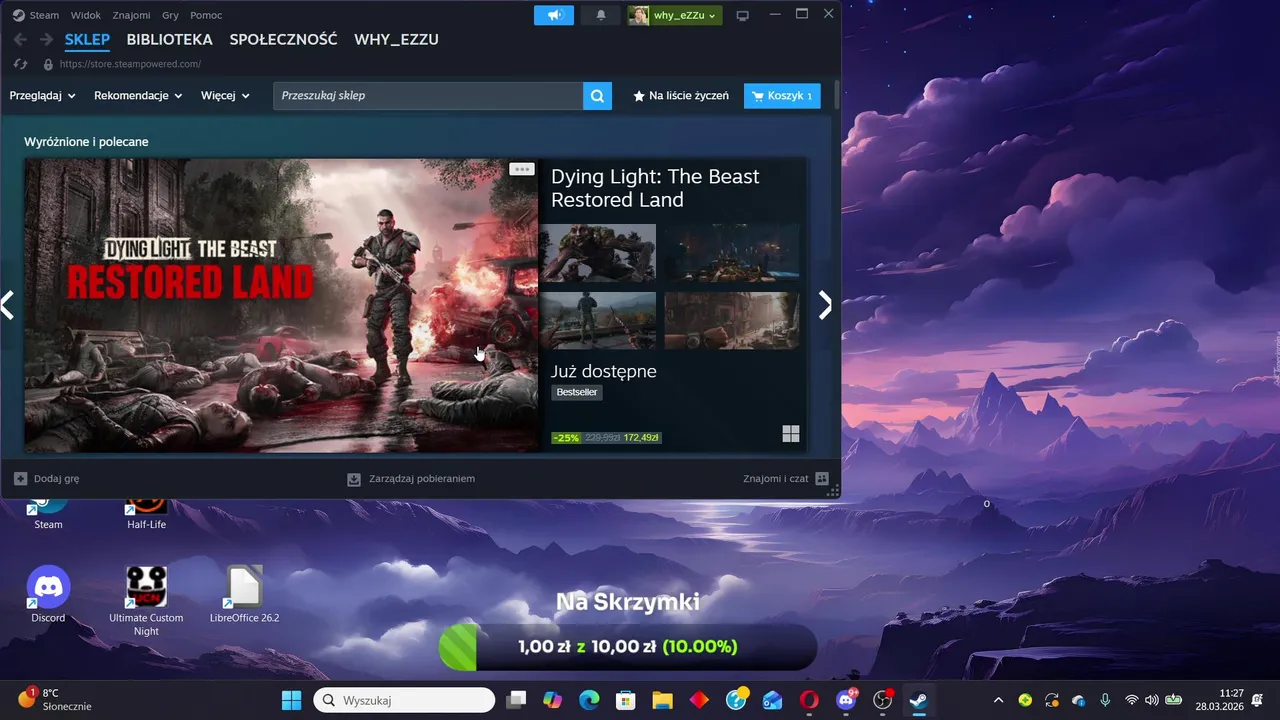Open Windows Start menu
This screenshot has width=1280, height=720.
pos(292,700)
